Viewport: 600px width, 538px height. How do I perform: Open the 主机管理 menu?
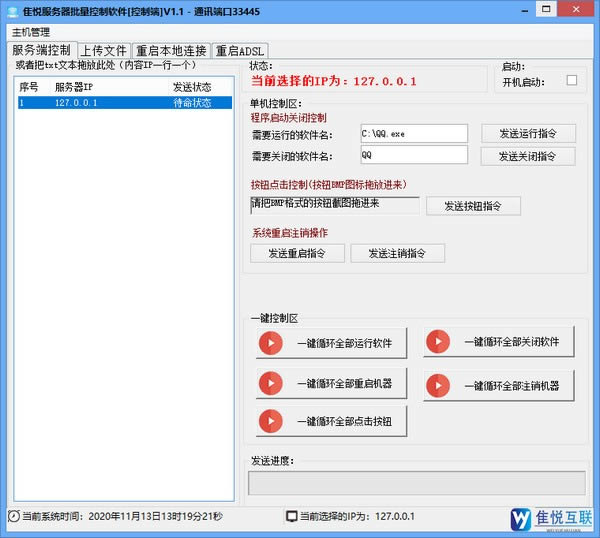(31, 32)
